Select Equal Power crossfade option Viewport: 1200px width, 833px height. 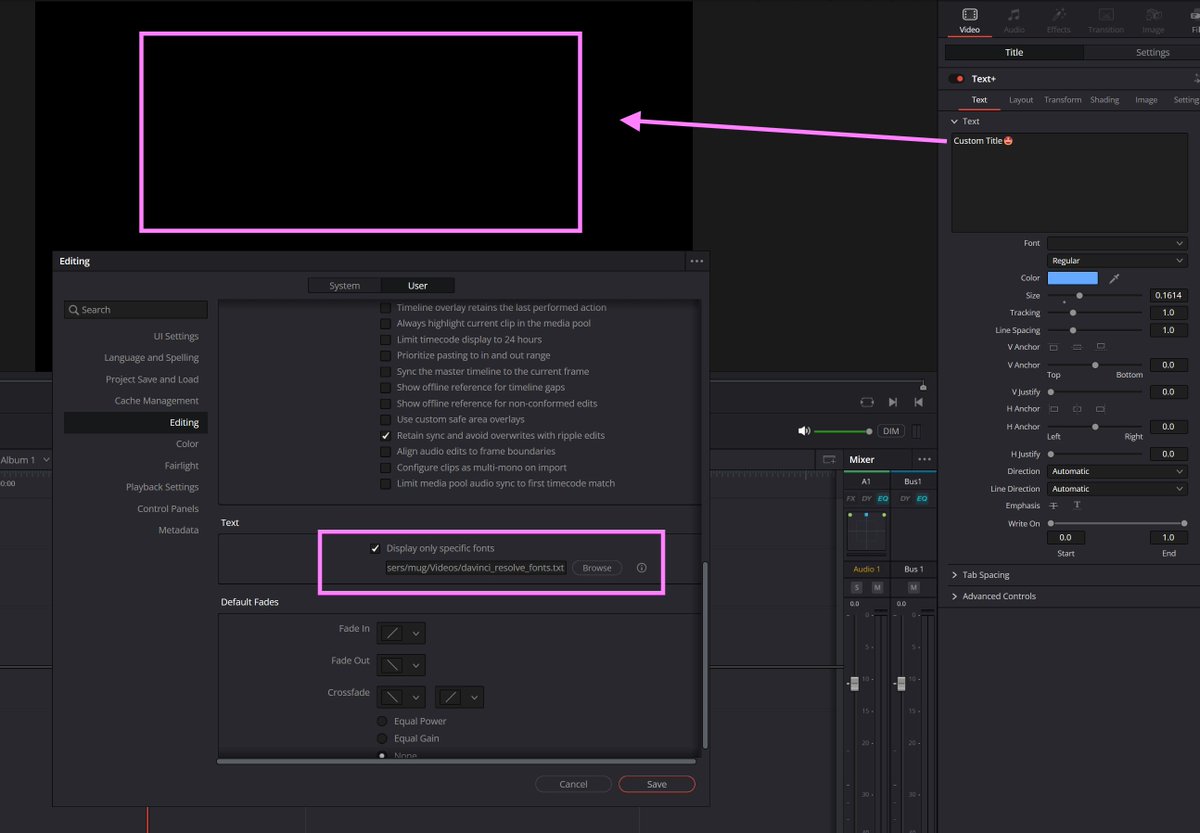tap(382, 721)
